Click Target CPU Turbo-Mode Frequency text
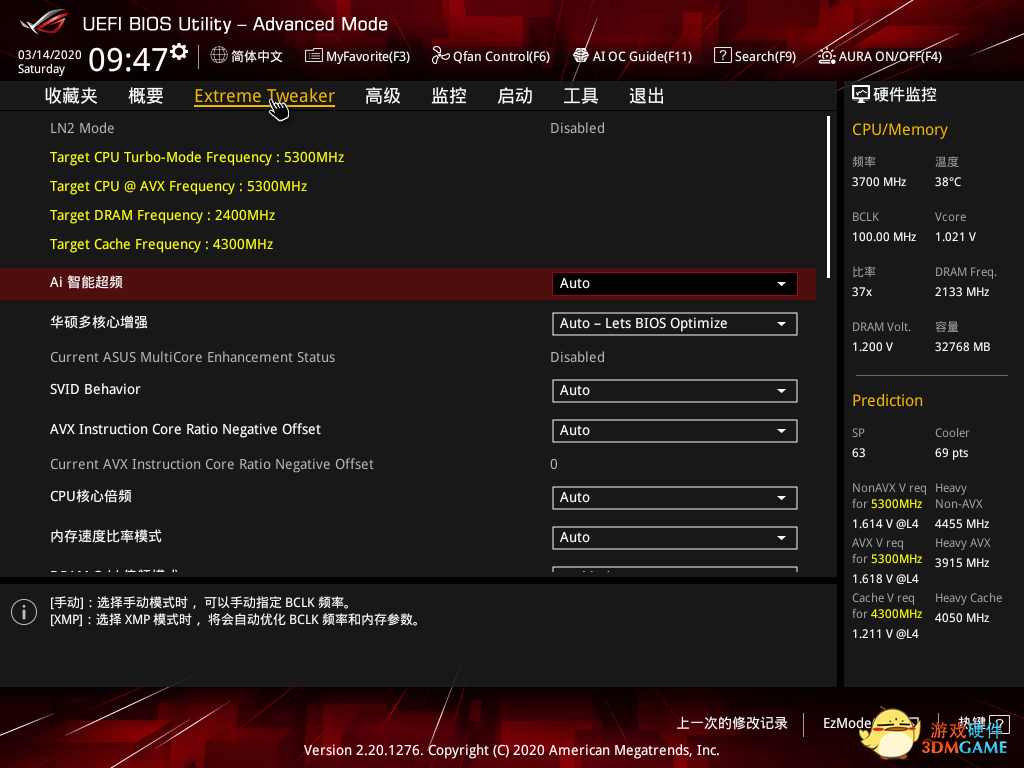 click(197, 157)
